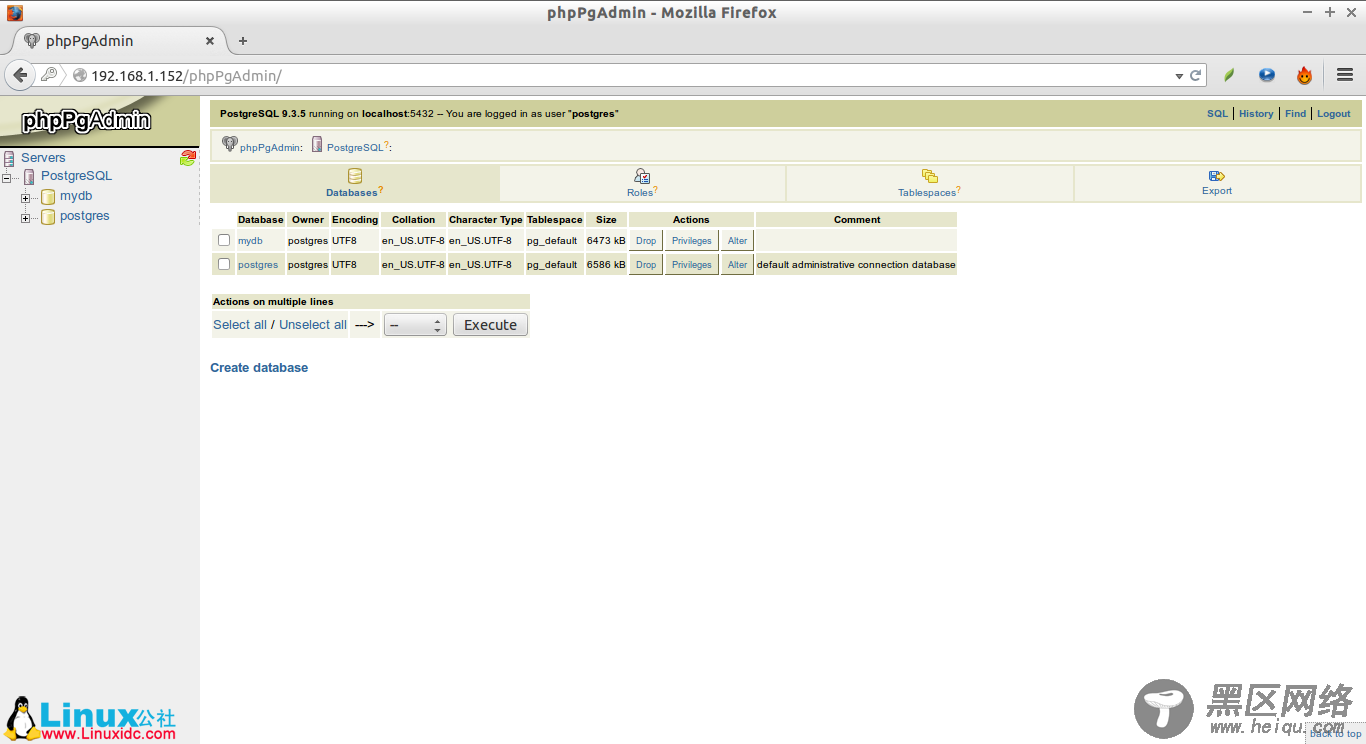Screen dimensions: 1366x744
Task: Click the 6473 kB size cell
Action: click(x=606, y=241)
